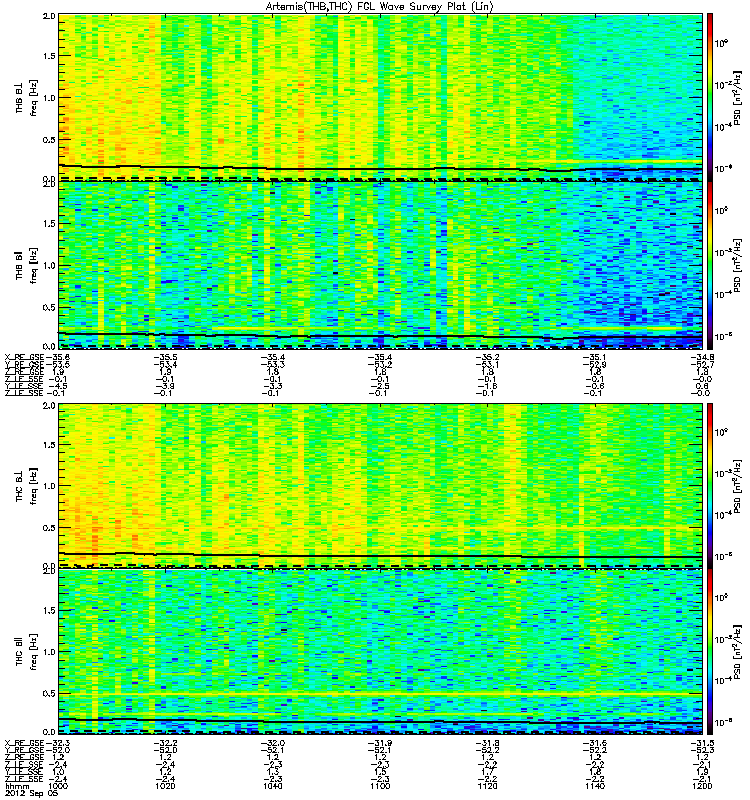Click the '1.0' frequency tick of the third panel
Image resolution: width=750 pixels, height=800 pixels.
49,486
